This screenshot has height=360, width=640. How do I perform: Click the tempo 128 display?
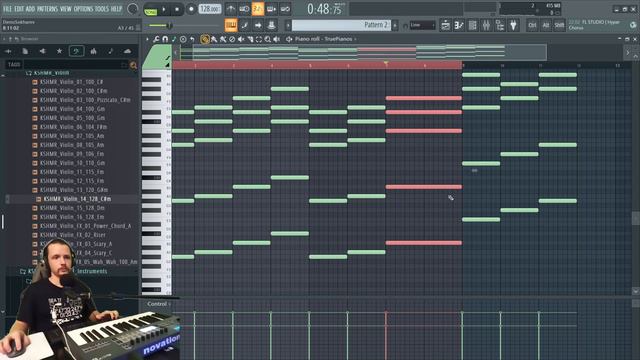(210, 9)
